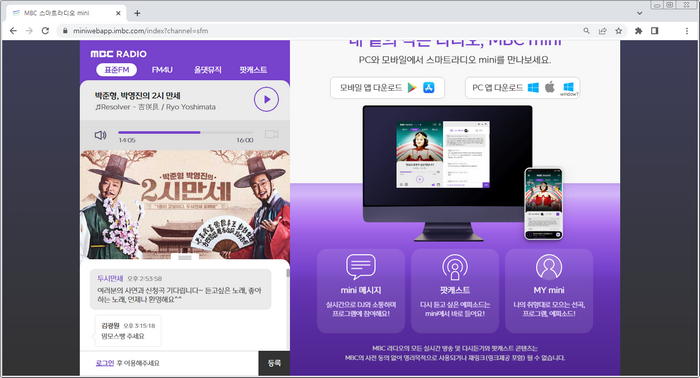Click the chat list scrollbar
700x378 pixels.
288,273
